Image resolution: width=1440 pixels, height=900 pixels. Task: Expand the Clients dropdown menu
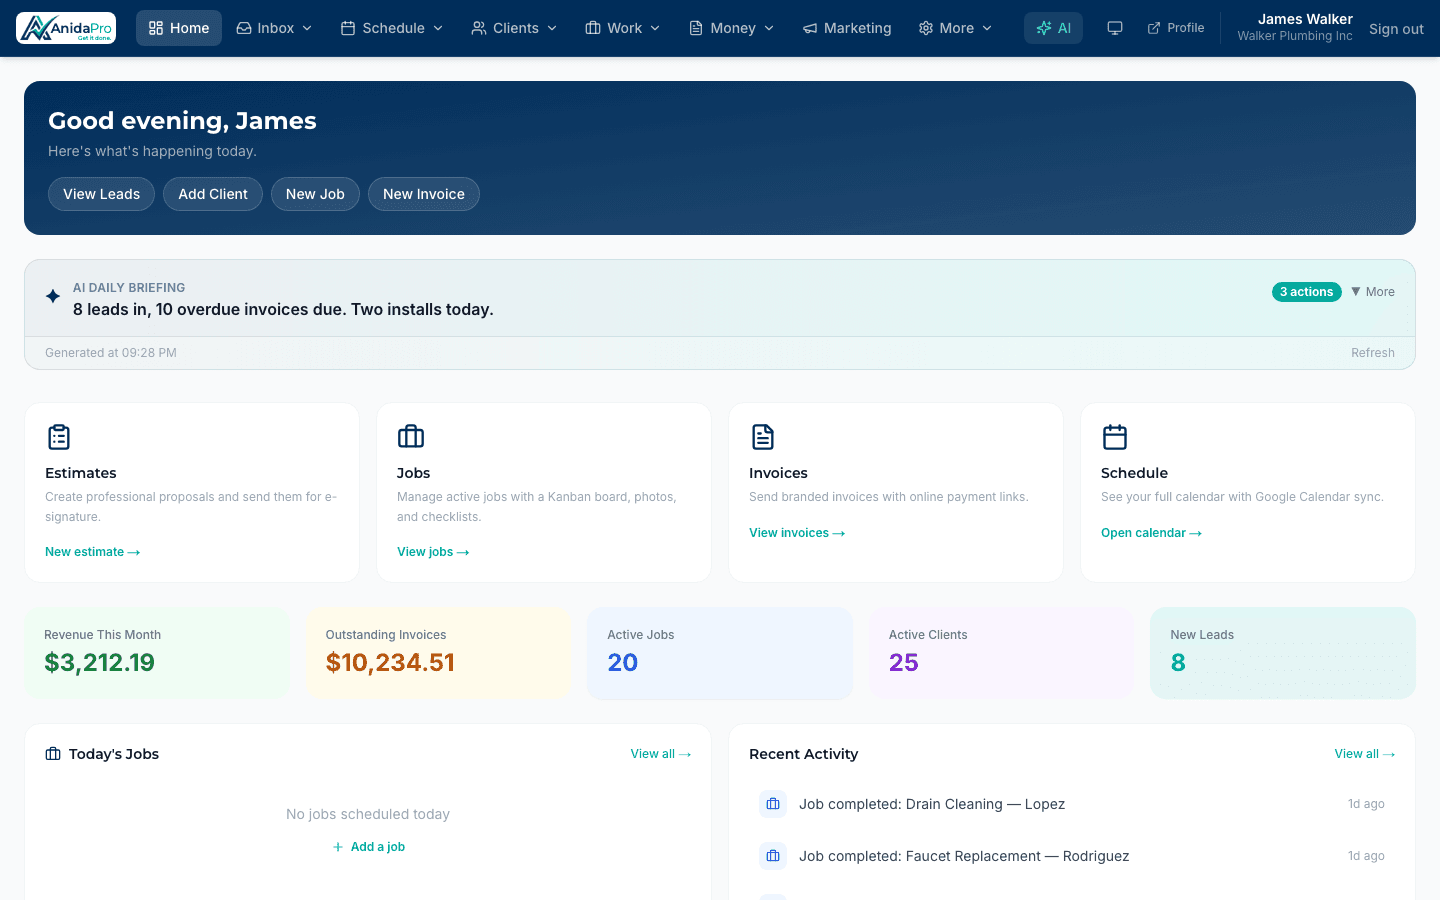pos(514,28)
